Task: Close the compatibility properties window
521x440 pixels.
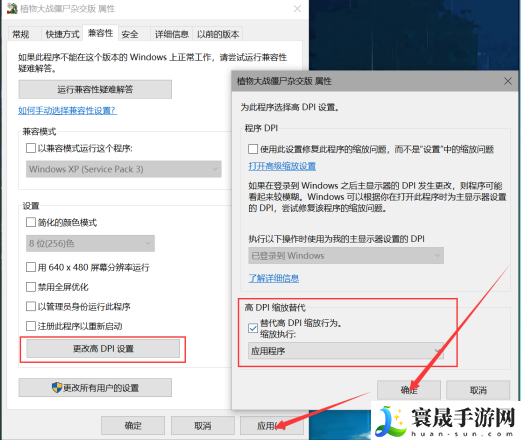Action: coord(297,9)
